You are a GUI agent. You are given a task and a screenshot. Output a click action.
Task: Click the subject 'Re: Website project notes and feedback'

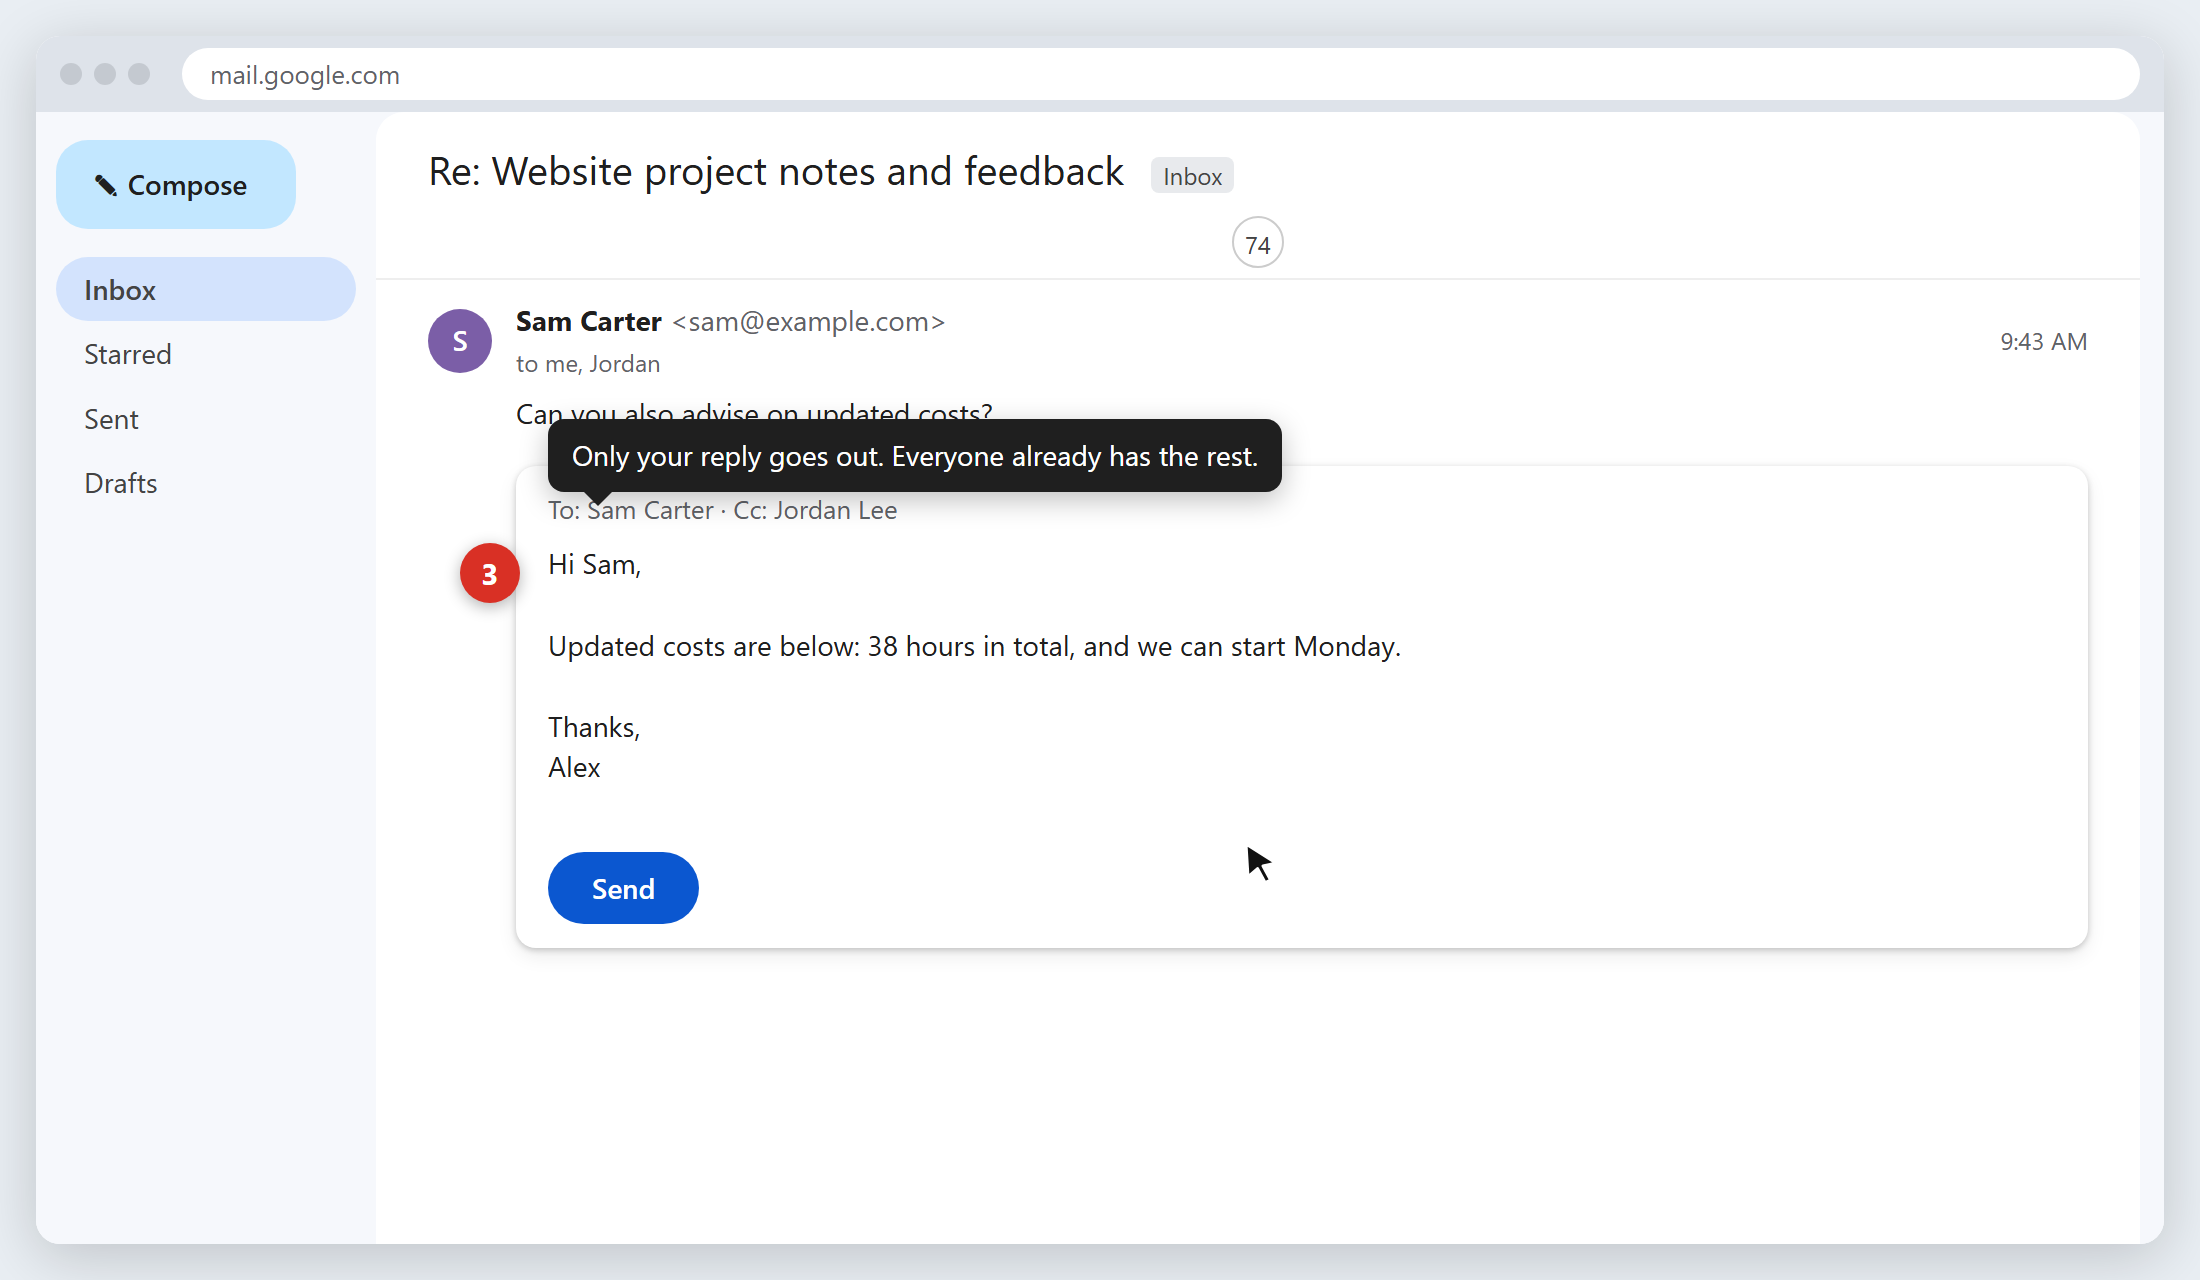click(x=776, y=172)
